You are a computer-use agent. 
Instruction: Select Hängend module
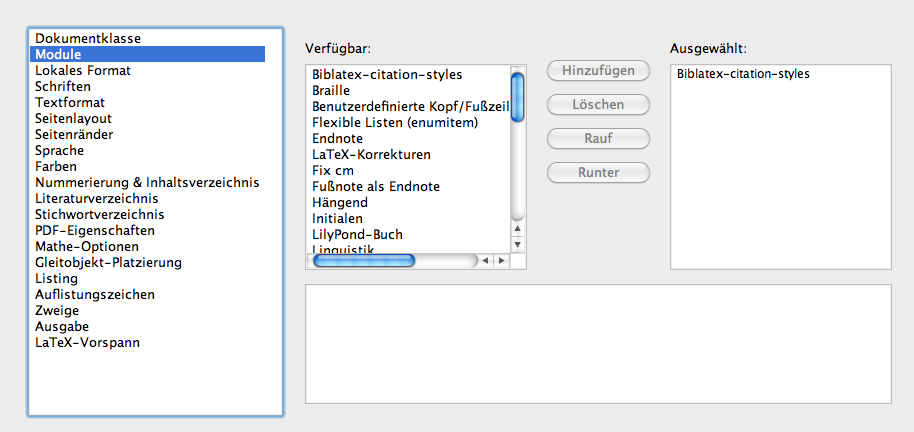point(408,203)
